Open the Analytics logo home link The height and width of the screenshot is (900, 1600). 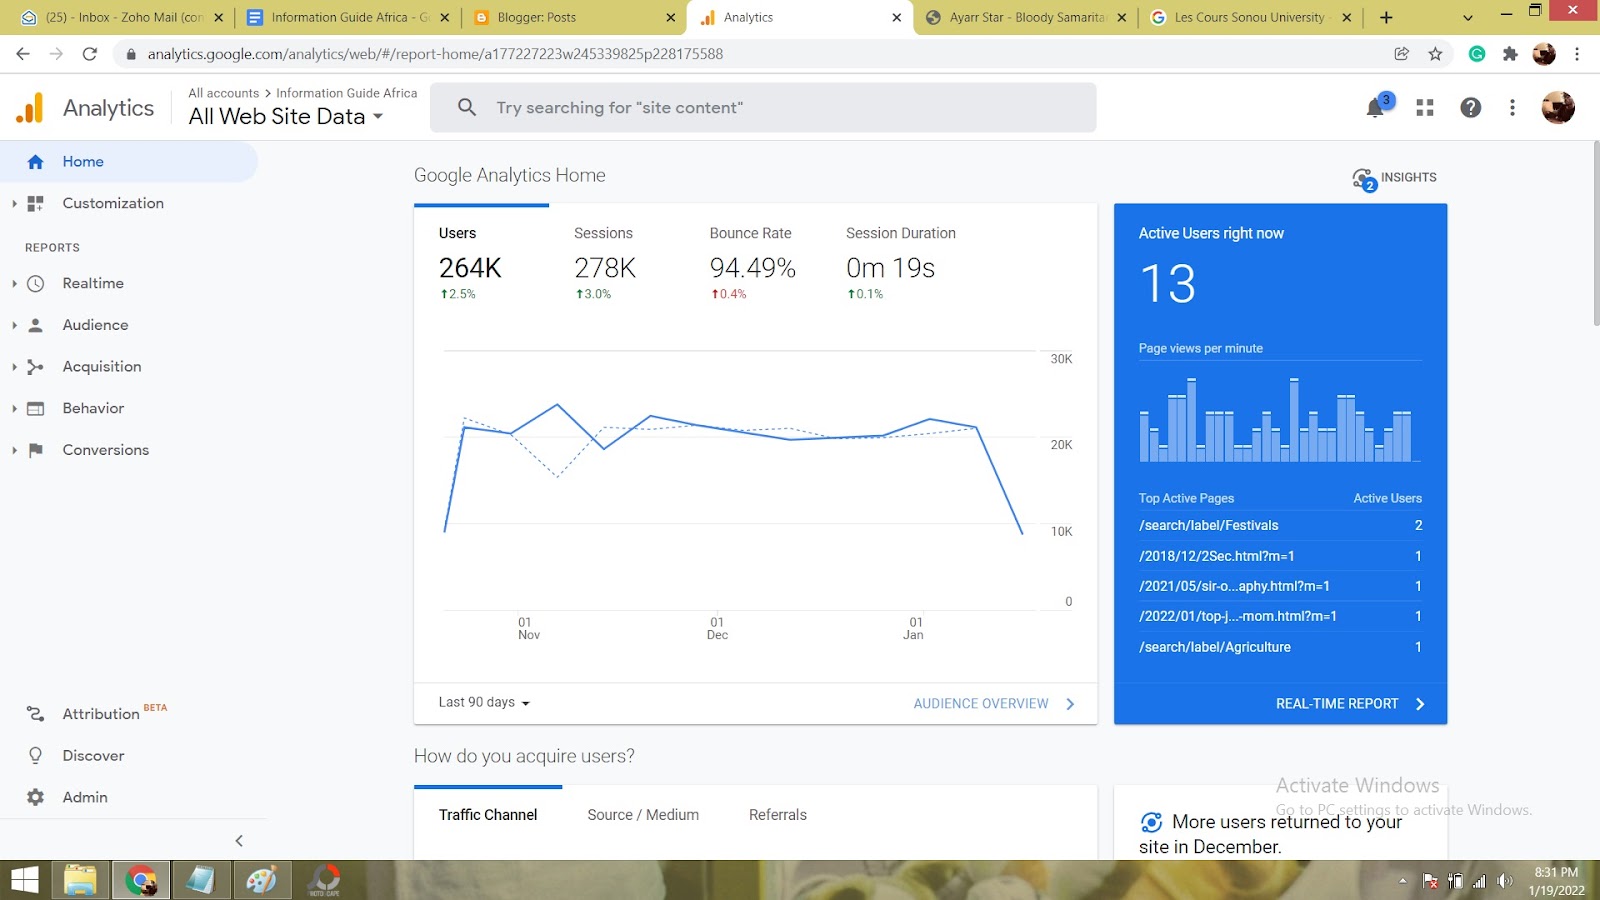coord(85,108)
